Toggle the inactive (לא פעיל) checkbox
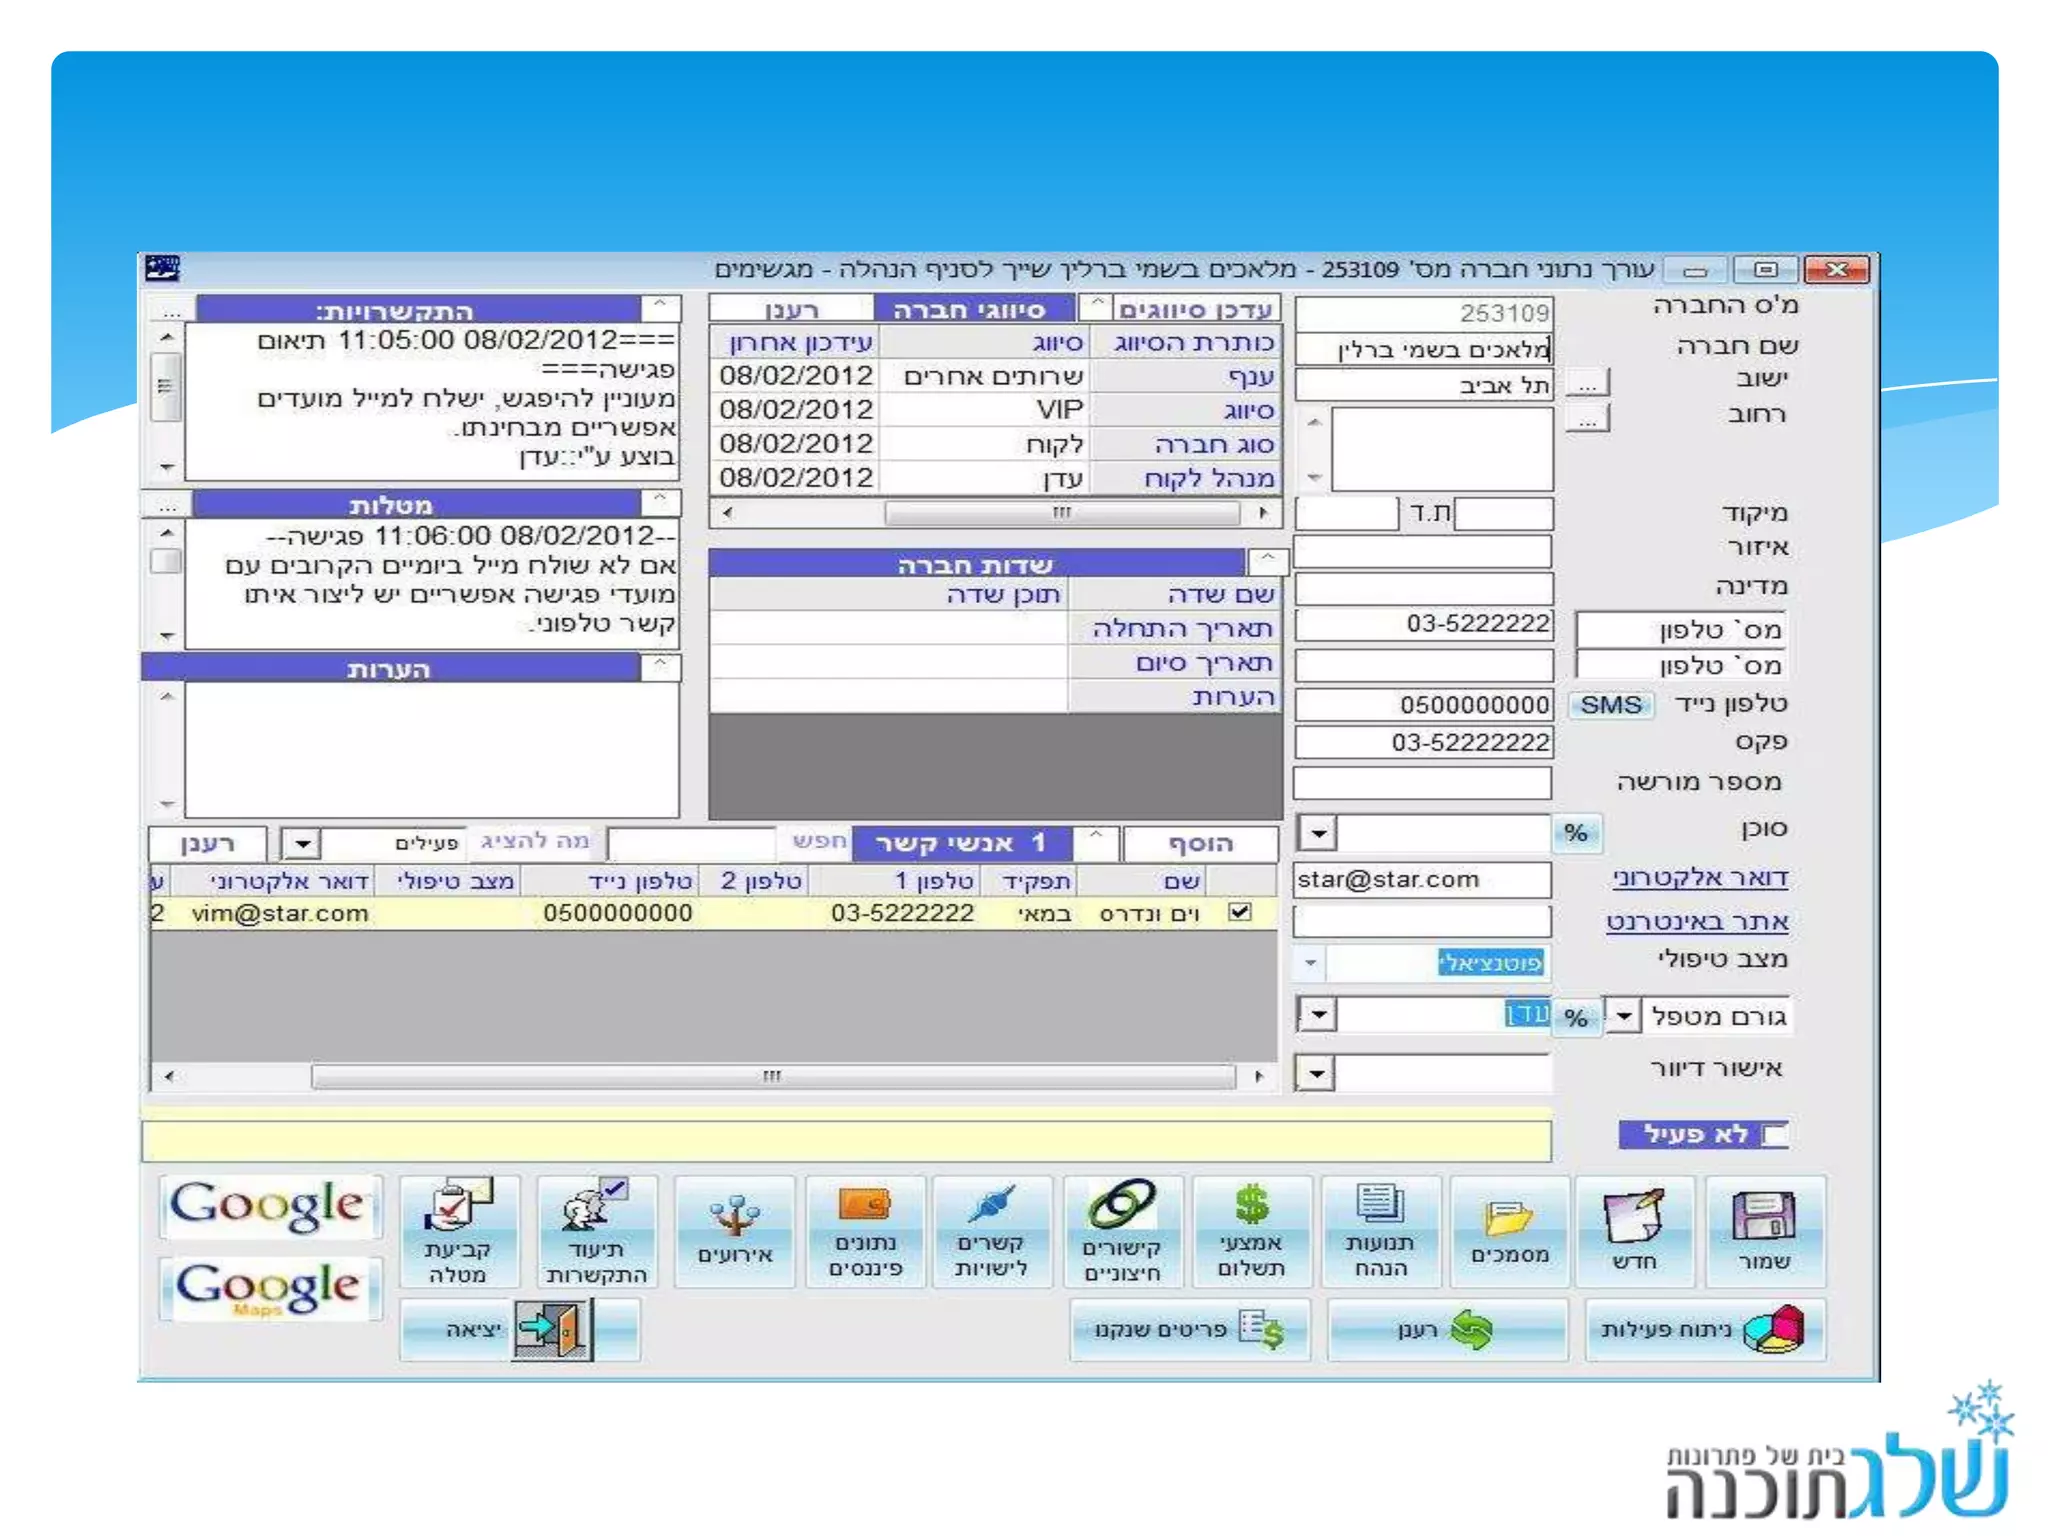This screenshot has width=2048, height=1536. click(1776, 1135)
